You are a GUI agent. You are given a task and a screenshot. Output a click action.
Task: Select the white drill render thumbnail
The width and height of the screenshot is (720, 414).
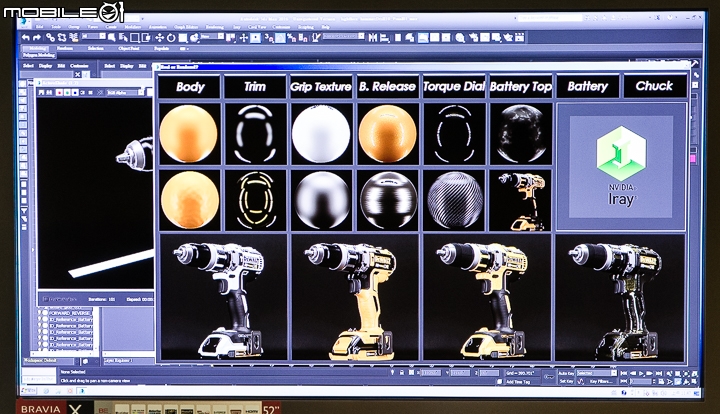[223, 297]
